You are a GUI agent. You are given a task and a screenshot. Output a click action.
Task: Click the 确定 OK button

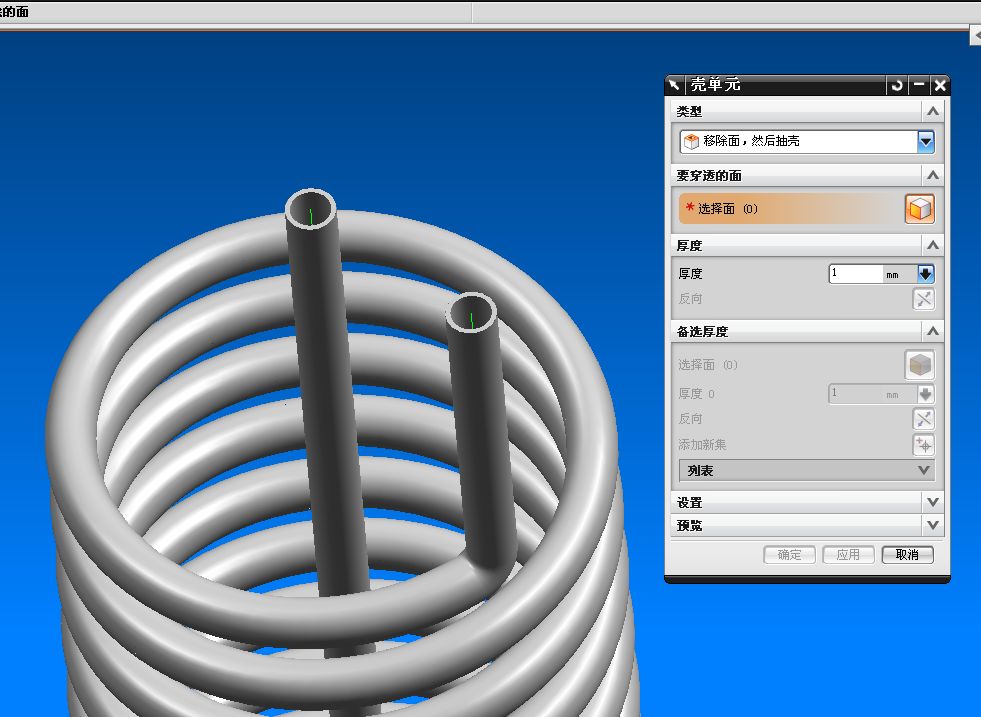point(790,555)
